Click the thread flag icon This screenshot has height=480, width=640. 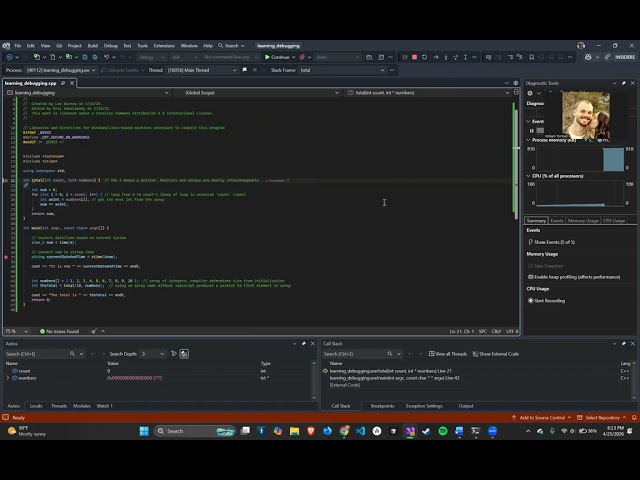[x=244, y=70]
